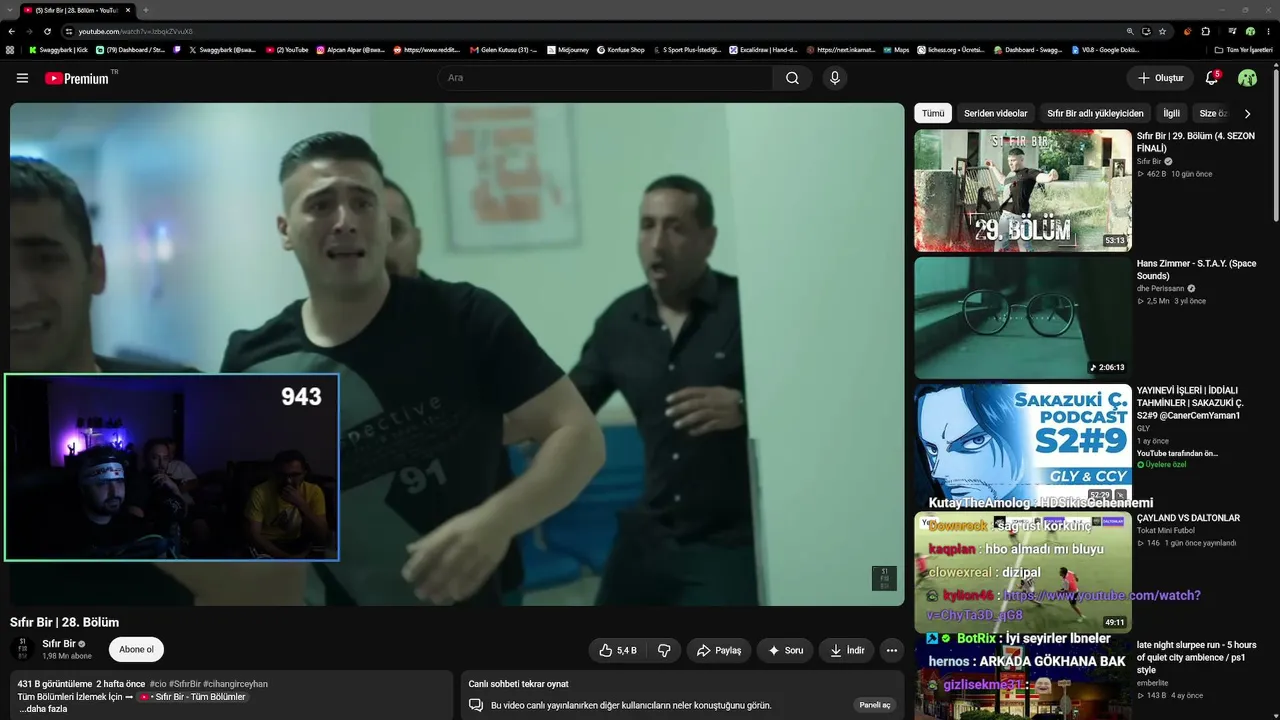
Task: Like the video with 5,4 B likes
Action: tap(618, 650)
